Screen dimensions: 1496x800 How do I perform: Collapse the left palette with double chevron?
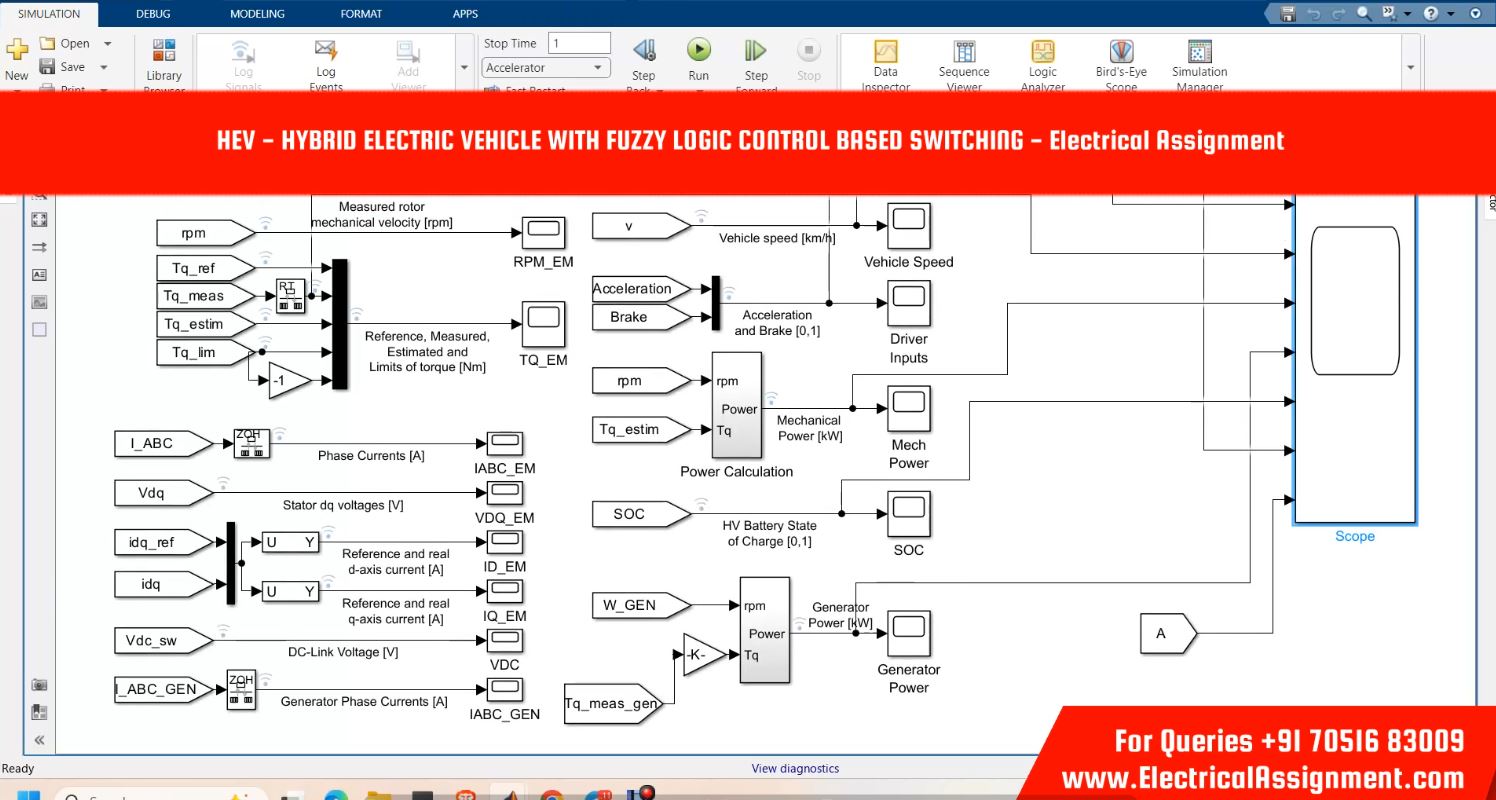point(39,741)
